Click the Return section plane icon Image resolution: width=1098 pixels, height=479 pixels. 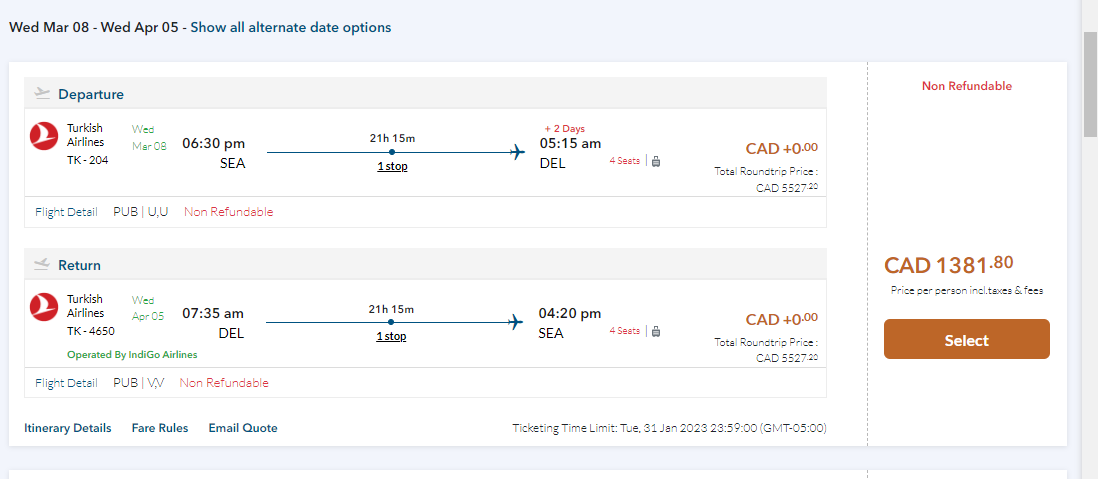(42, 265)
